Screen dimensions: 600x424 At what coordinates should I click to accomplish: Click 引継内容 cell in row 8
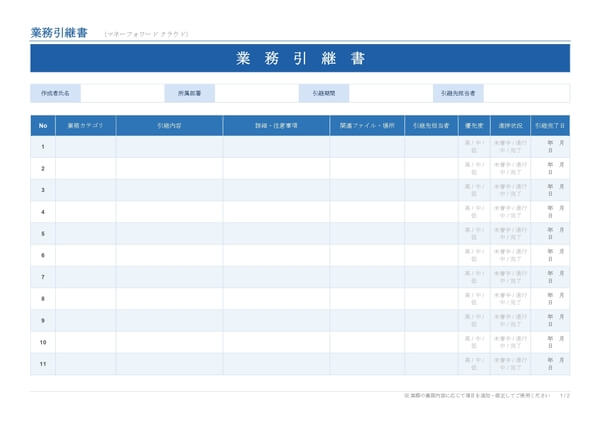pyautogui.click(x=169, y=299)
